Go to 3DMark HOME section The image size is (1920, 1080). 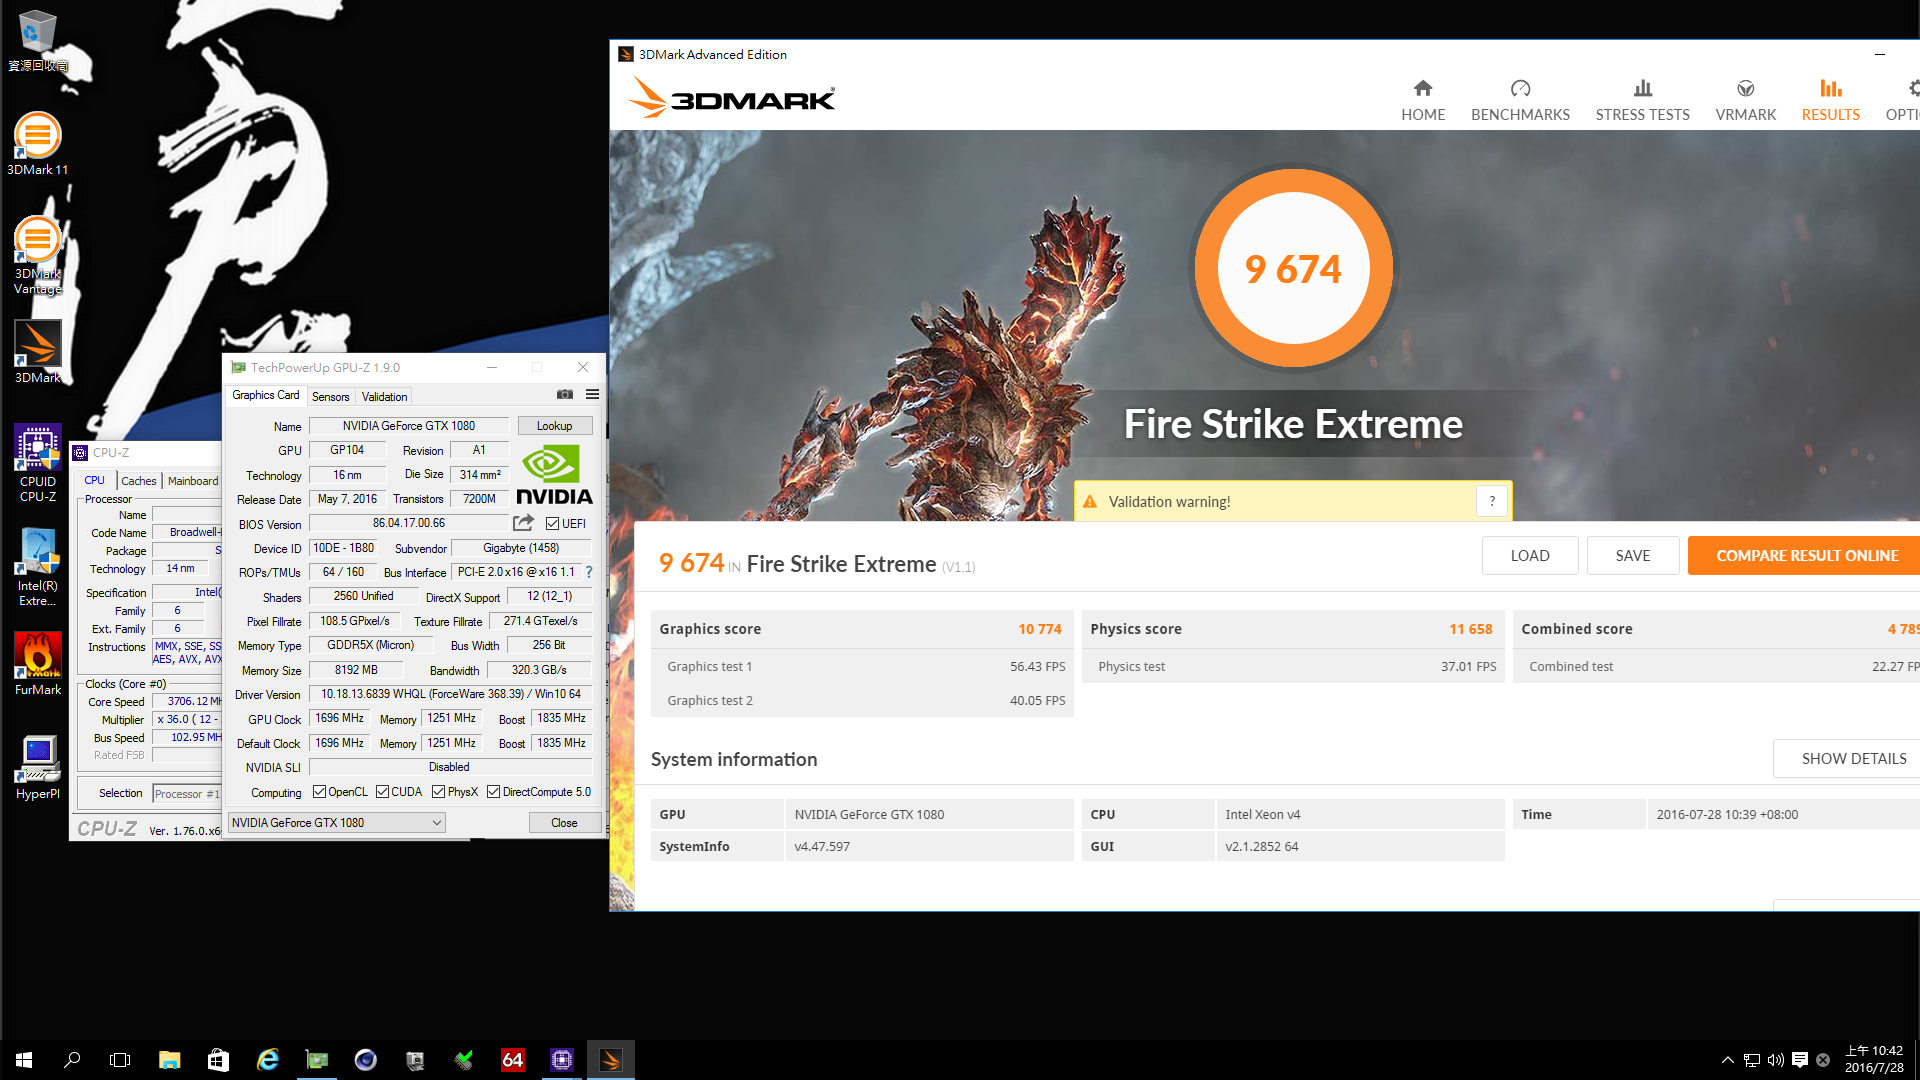1423,101
